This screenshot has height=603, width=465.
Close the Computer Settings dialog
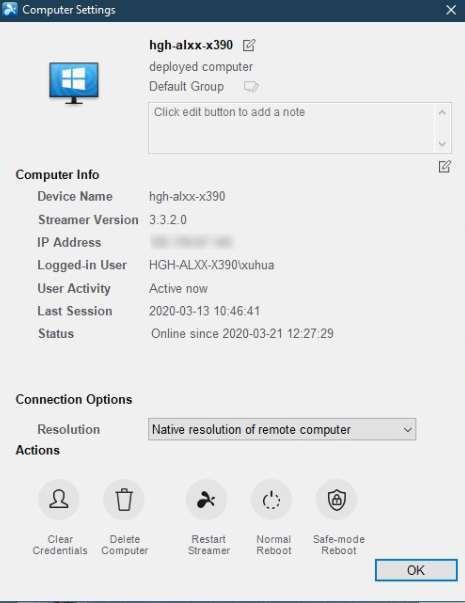451,10
